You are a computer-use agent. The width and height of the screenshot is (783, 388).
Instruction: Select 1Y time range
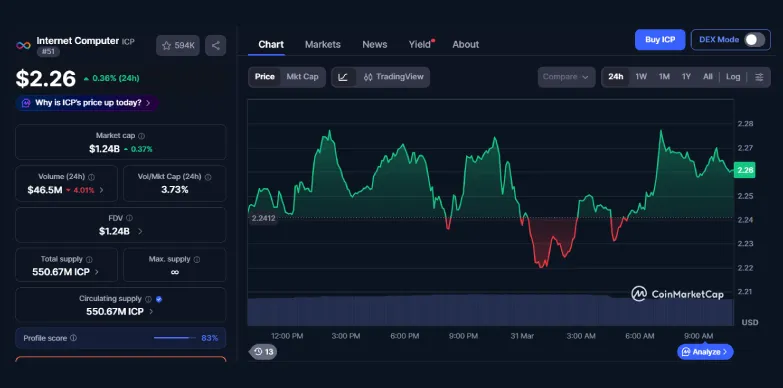pyautogui.click(x=687, y=77)
